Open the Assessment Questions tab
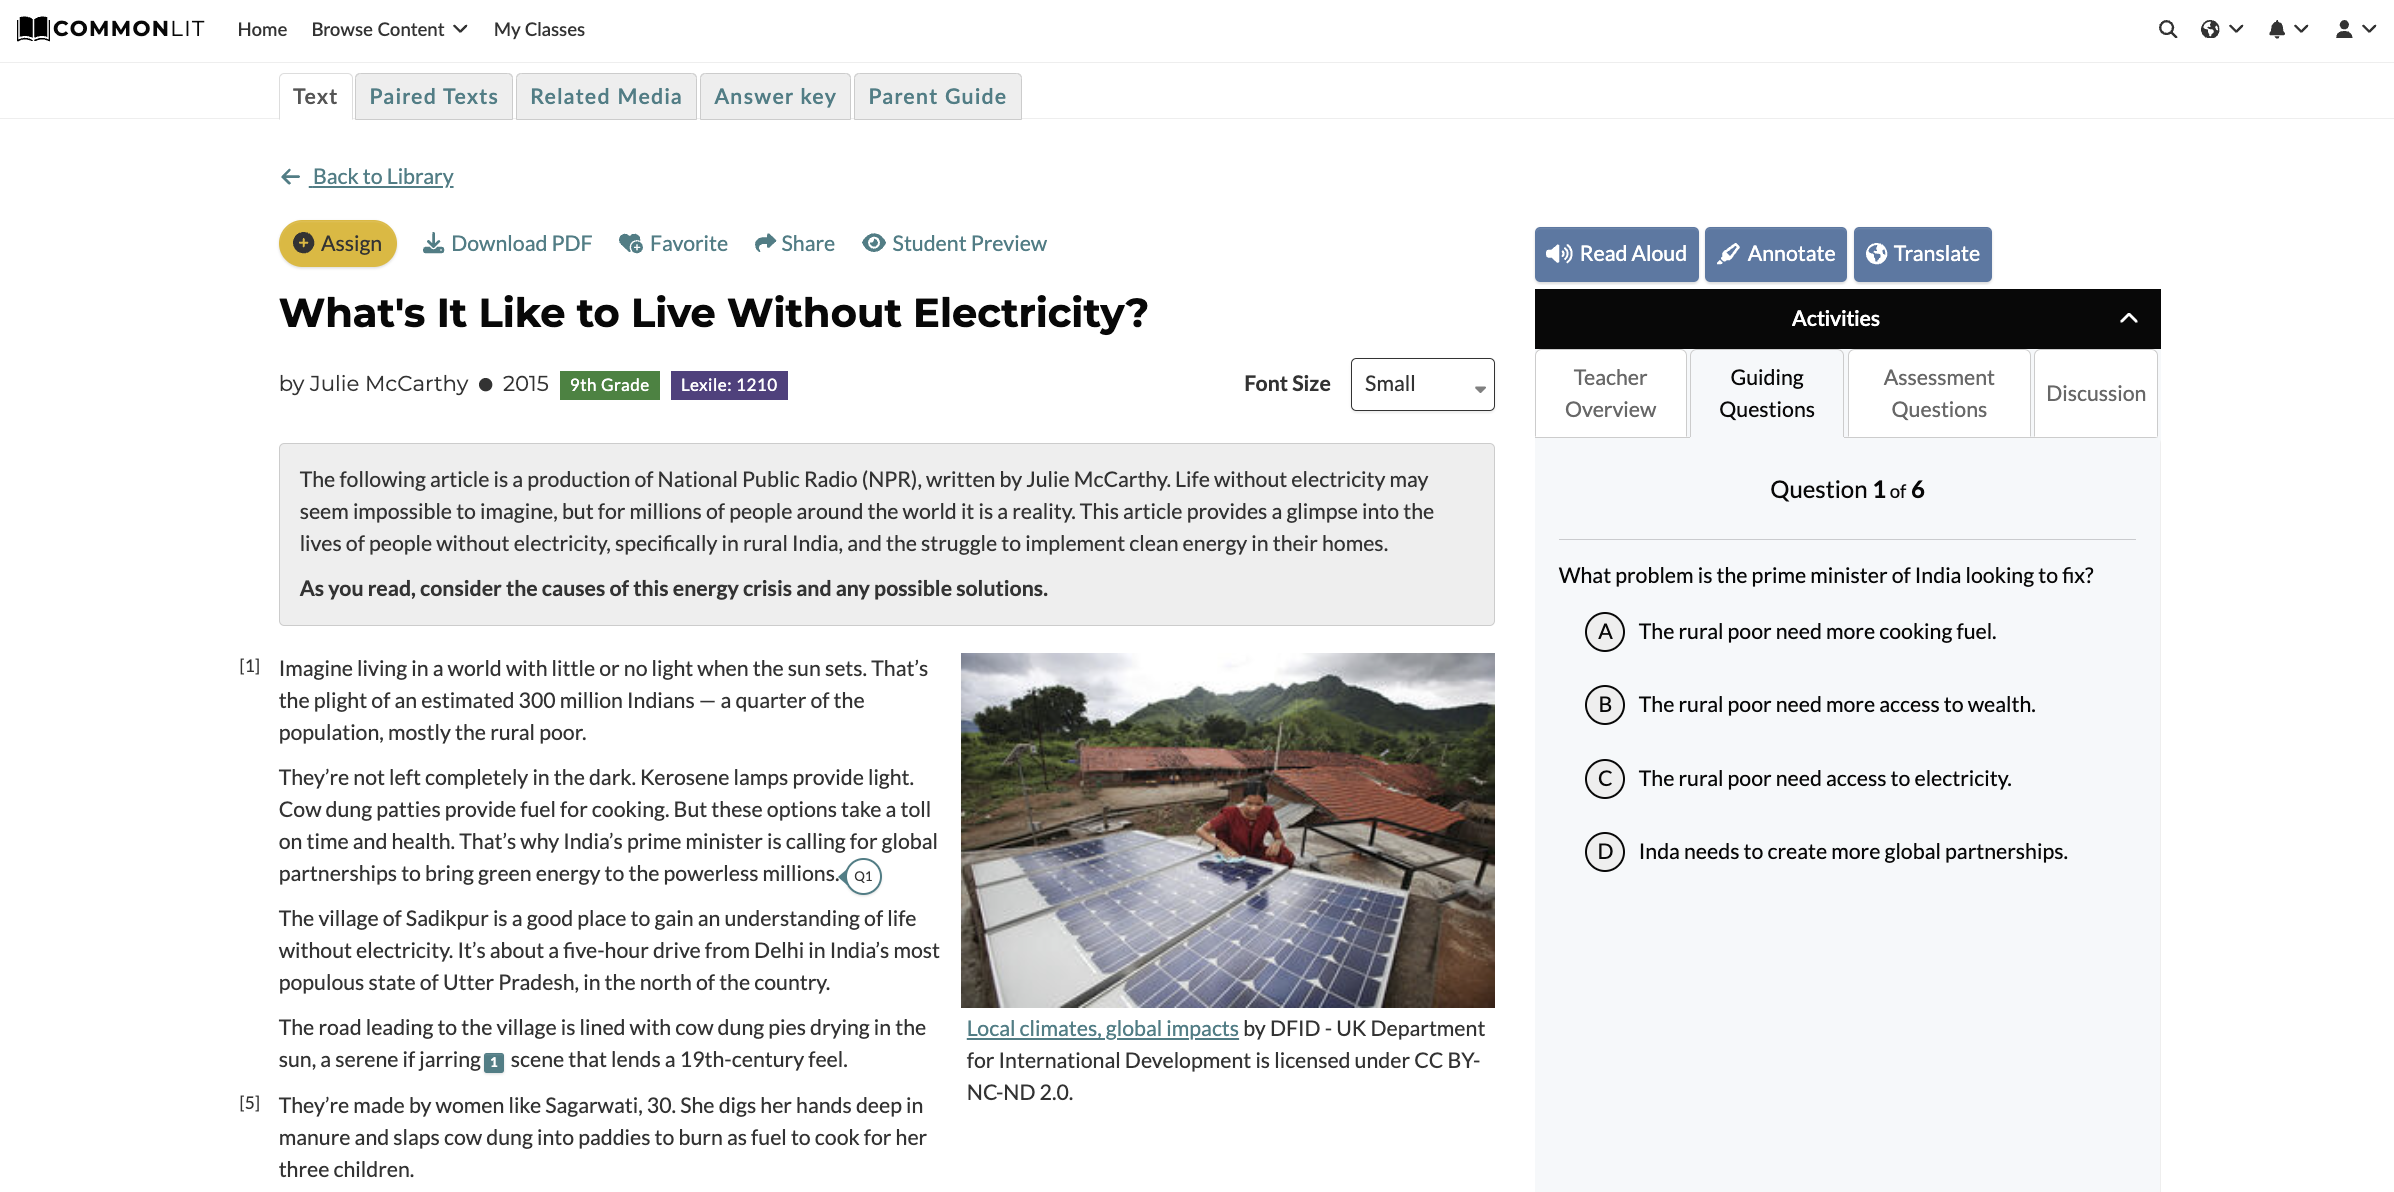2394x1192 pixels. point(1938,393)
